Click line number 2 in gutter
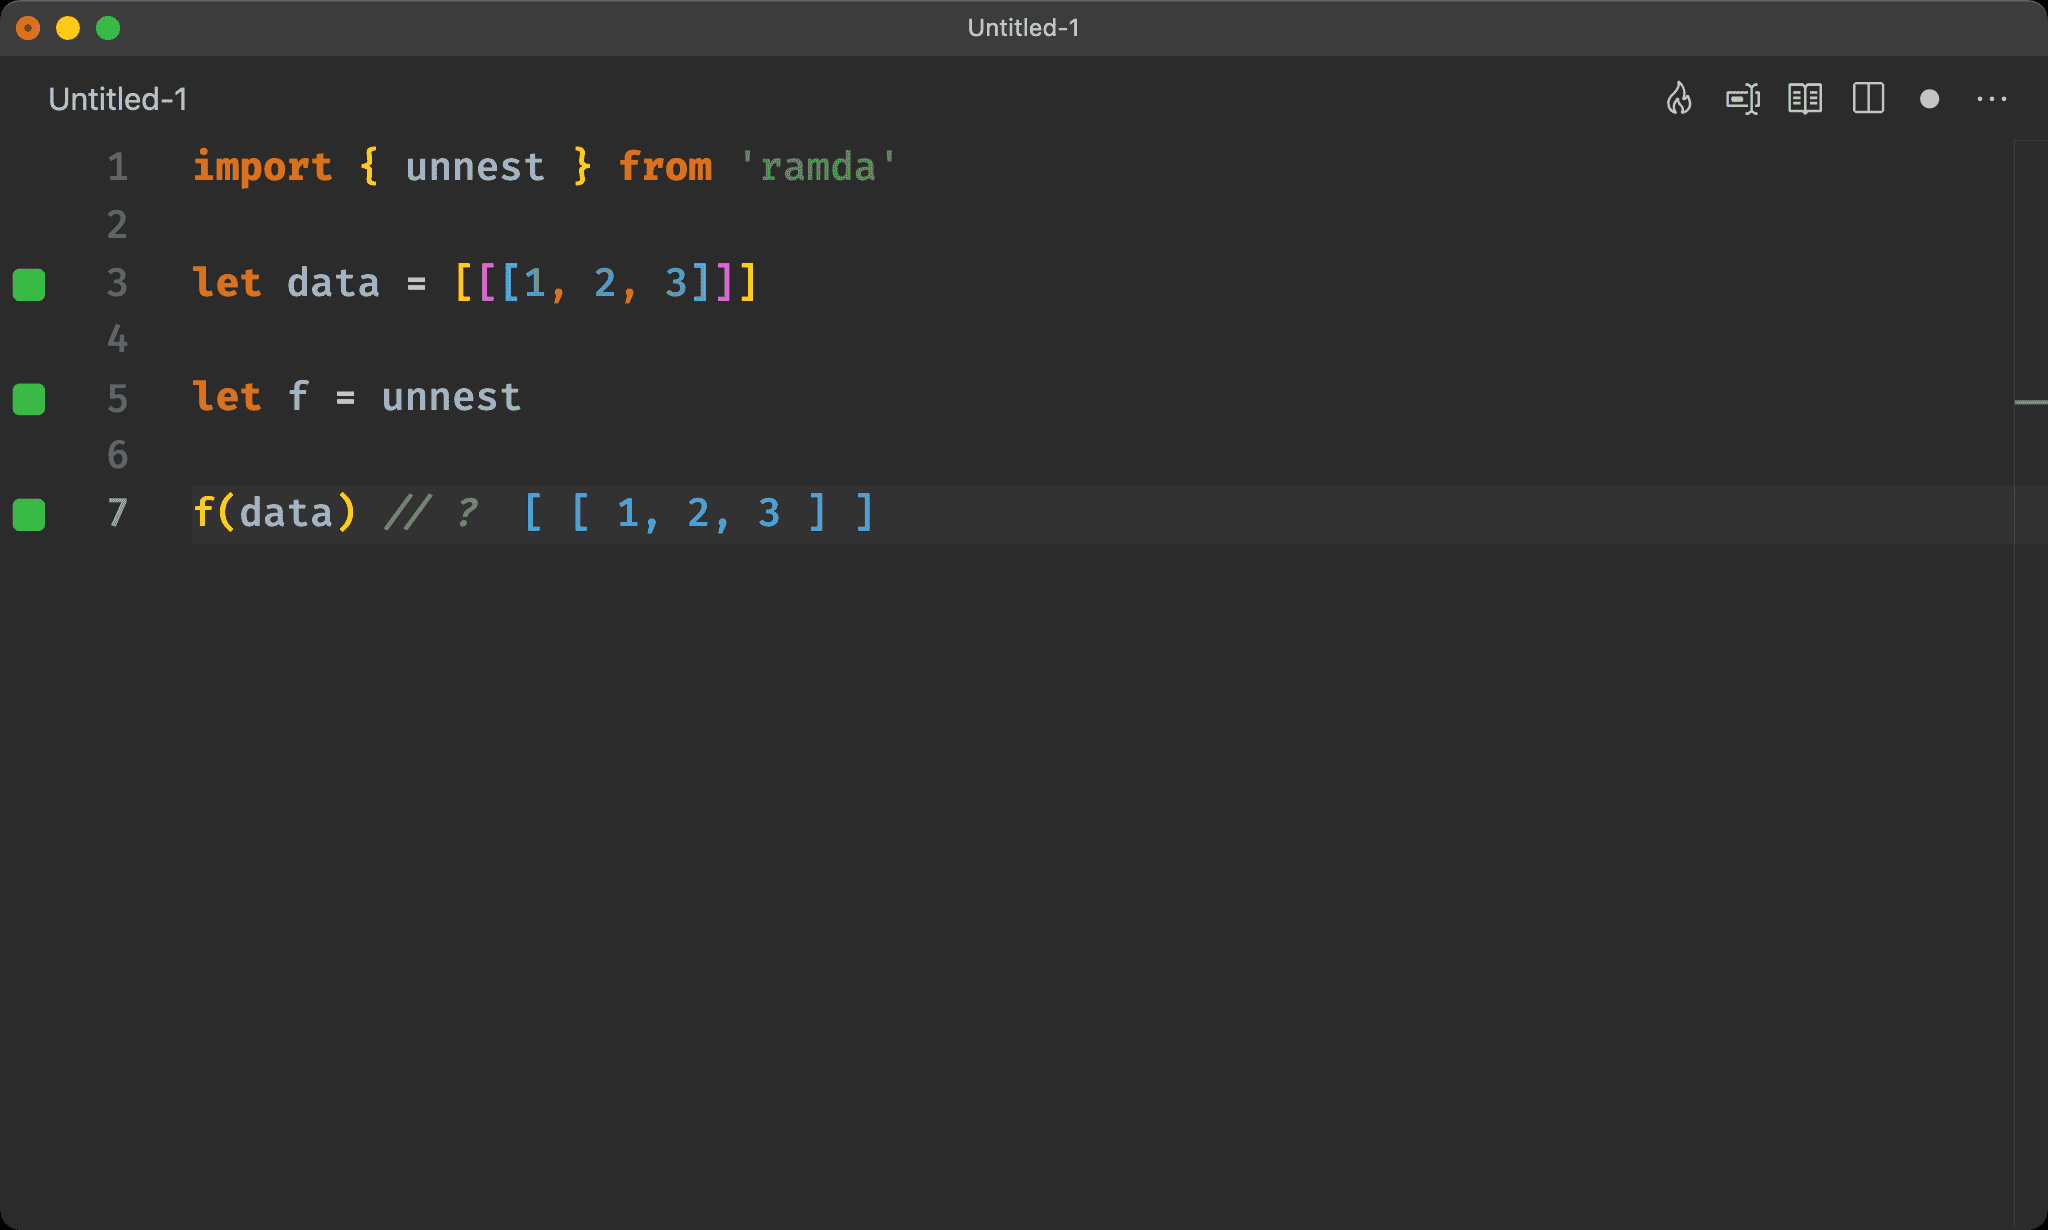The image size is (2048, 1230). [118, 225]
